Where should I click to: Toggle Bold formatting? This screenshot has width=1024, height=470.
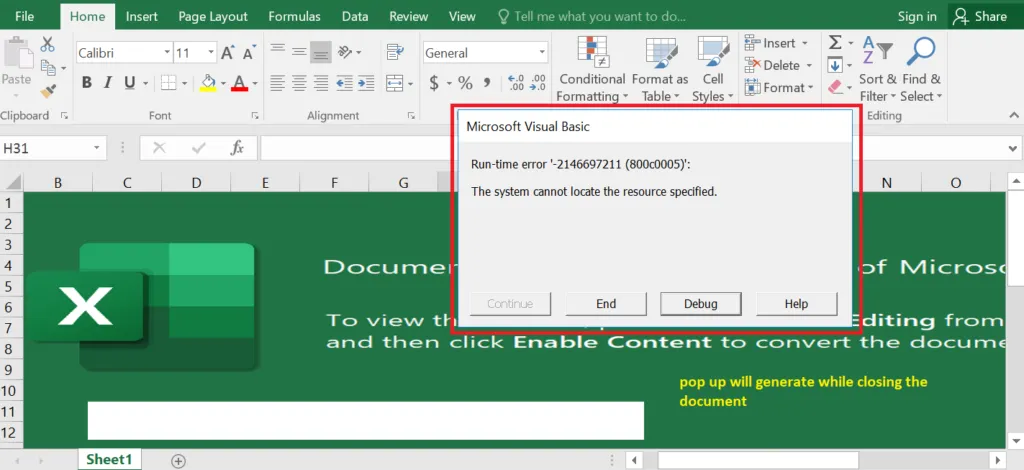click(86, 83)
